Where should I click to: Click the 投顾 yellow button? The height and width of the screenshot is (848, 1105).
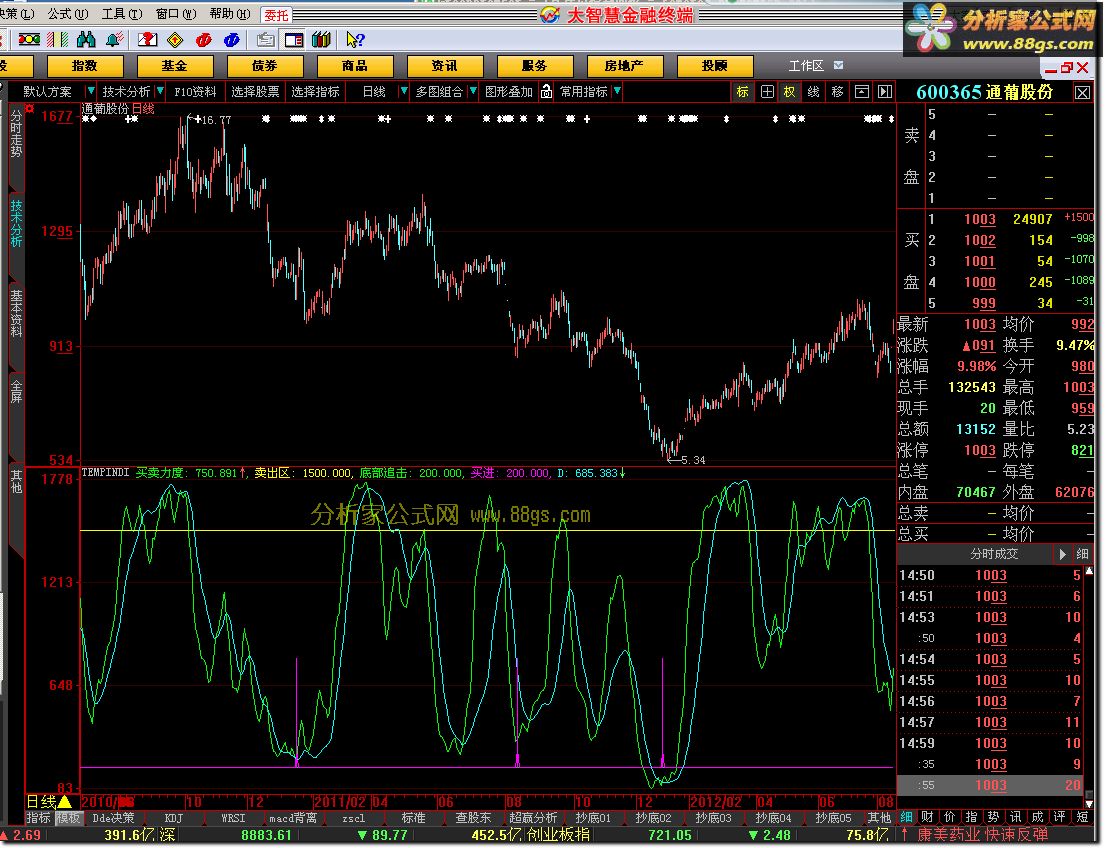coord(715,66)
